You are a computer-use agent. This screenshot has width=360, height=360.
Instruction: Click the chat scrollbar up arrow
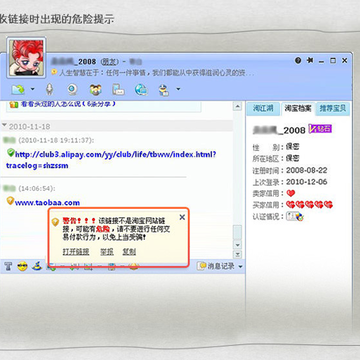click(x=238, y=107)
